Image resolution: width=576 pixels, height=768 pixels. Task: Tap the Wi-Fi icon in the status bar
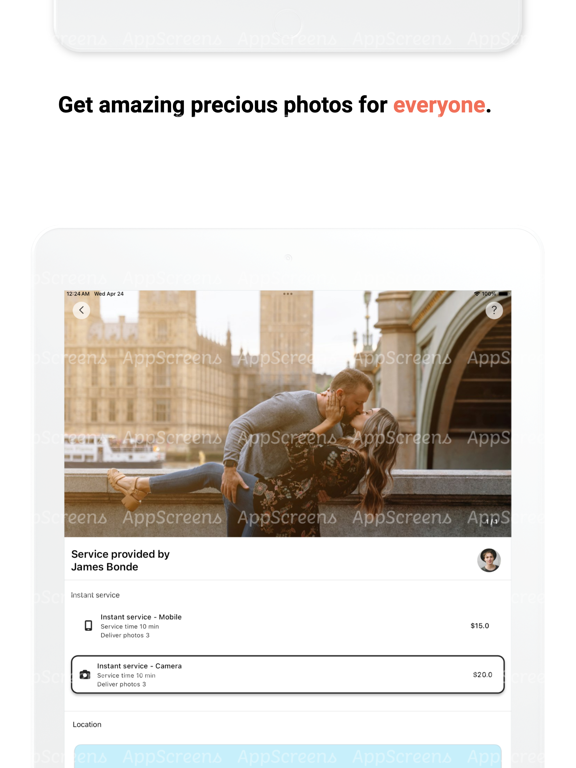(x=477, y=294)
